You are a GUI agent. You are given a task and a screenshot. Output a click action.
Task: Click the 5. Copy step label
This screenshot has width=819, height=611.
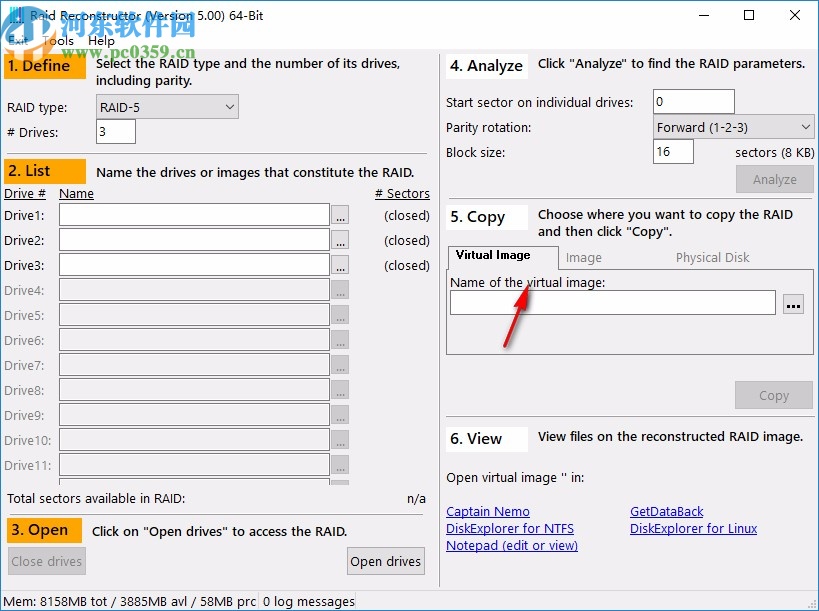(x=487, y=217)
